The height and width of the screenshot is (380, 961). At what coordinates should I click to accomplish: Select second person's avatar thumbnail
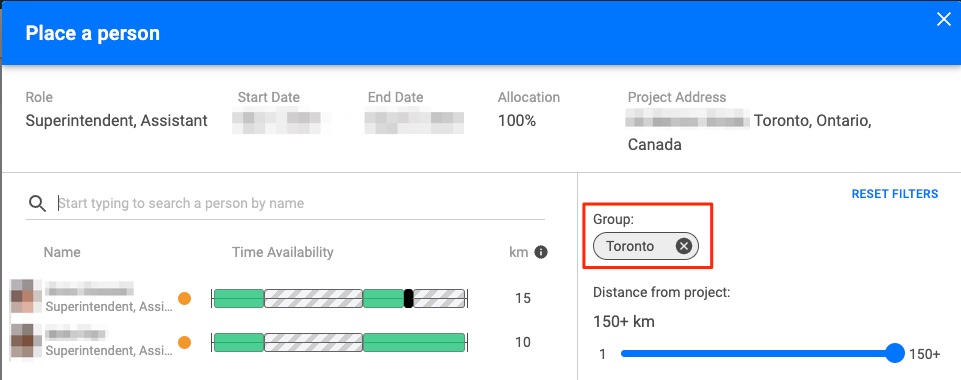[26, 341]
